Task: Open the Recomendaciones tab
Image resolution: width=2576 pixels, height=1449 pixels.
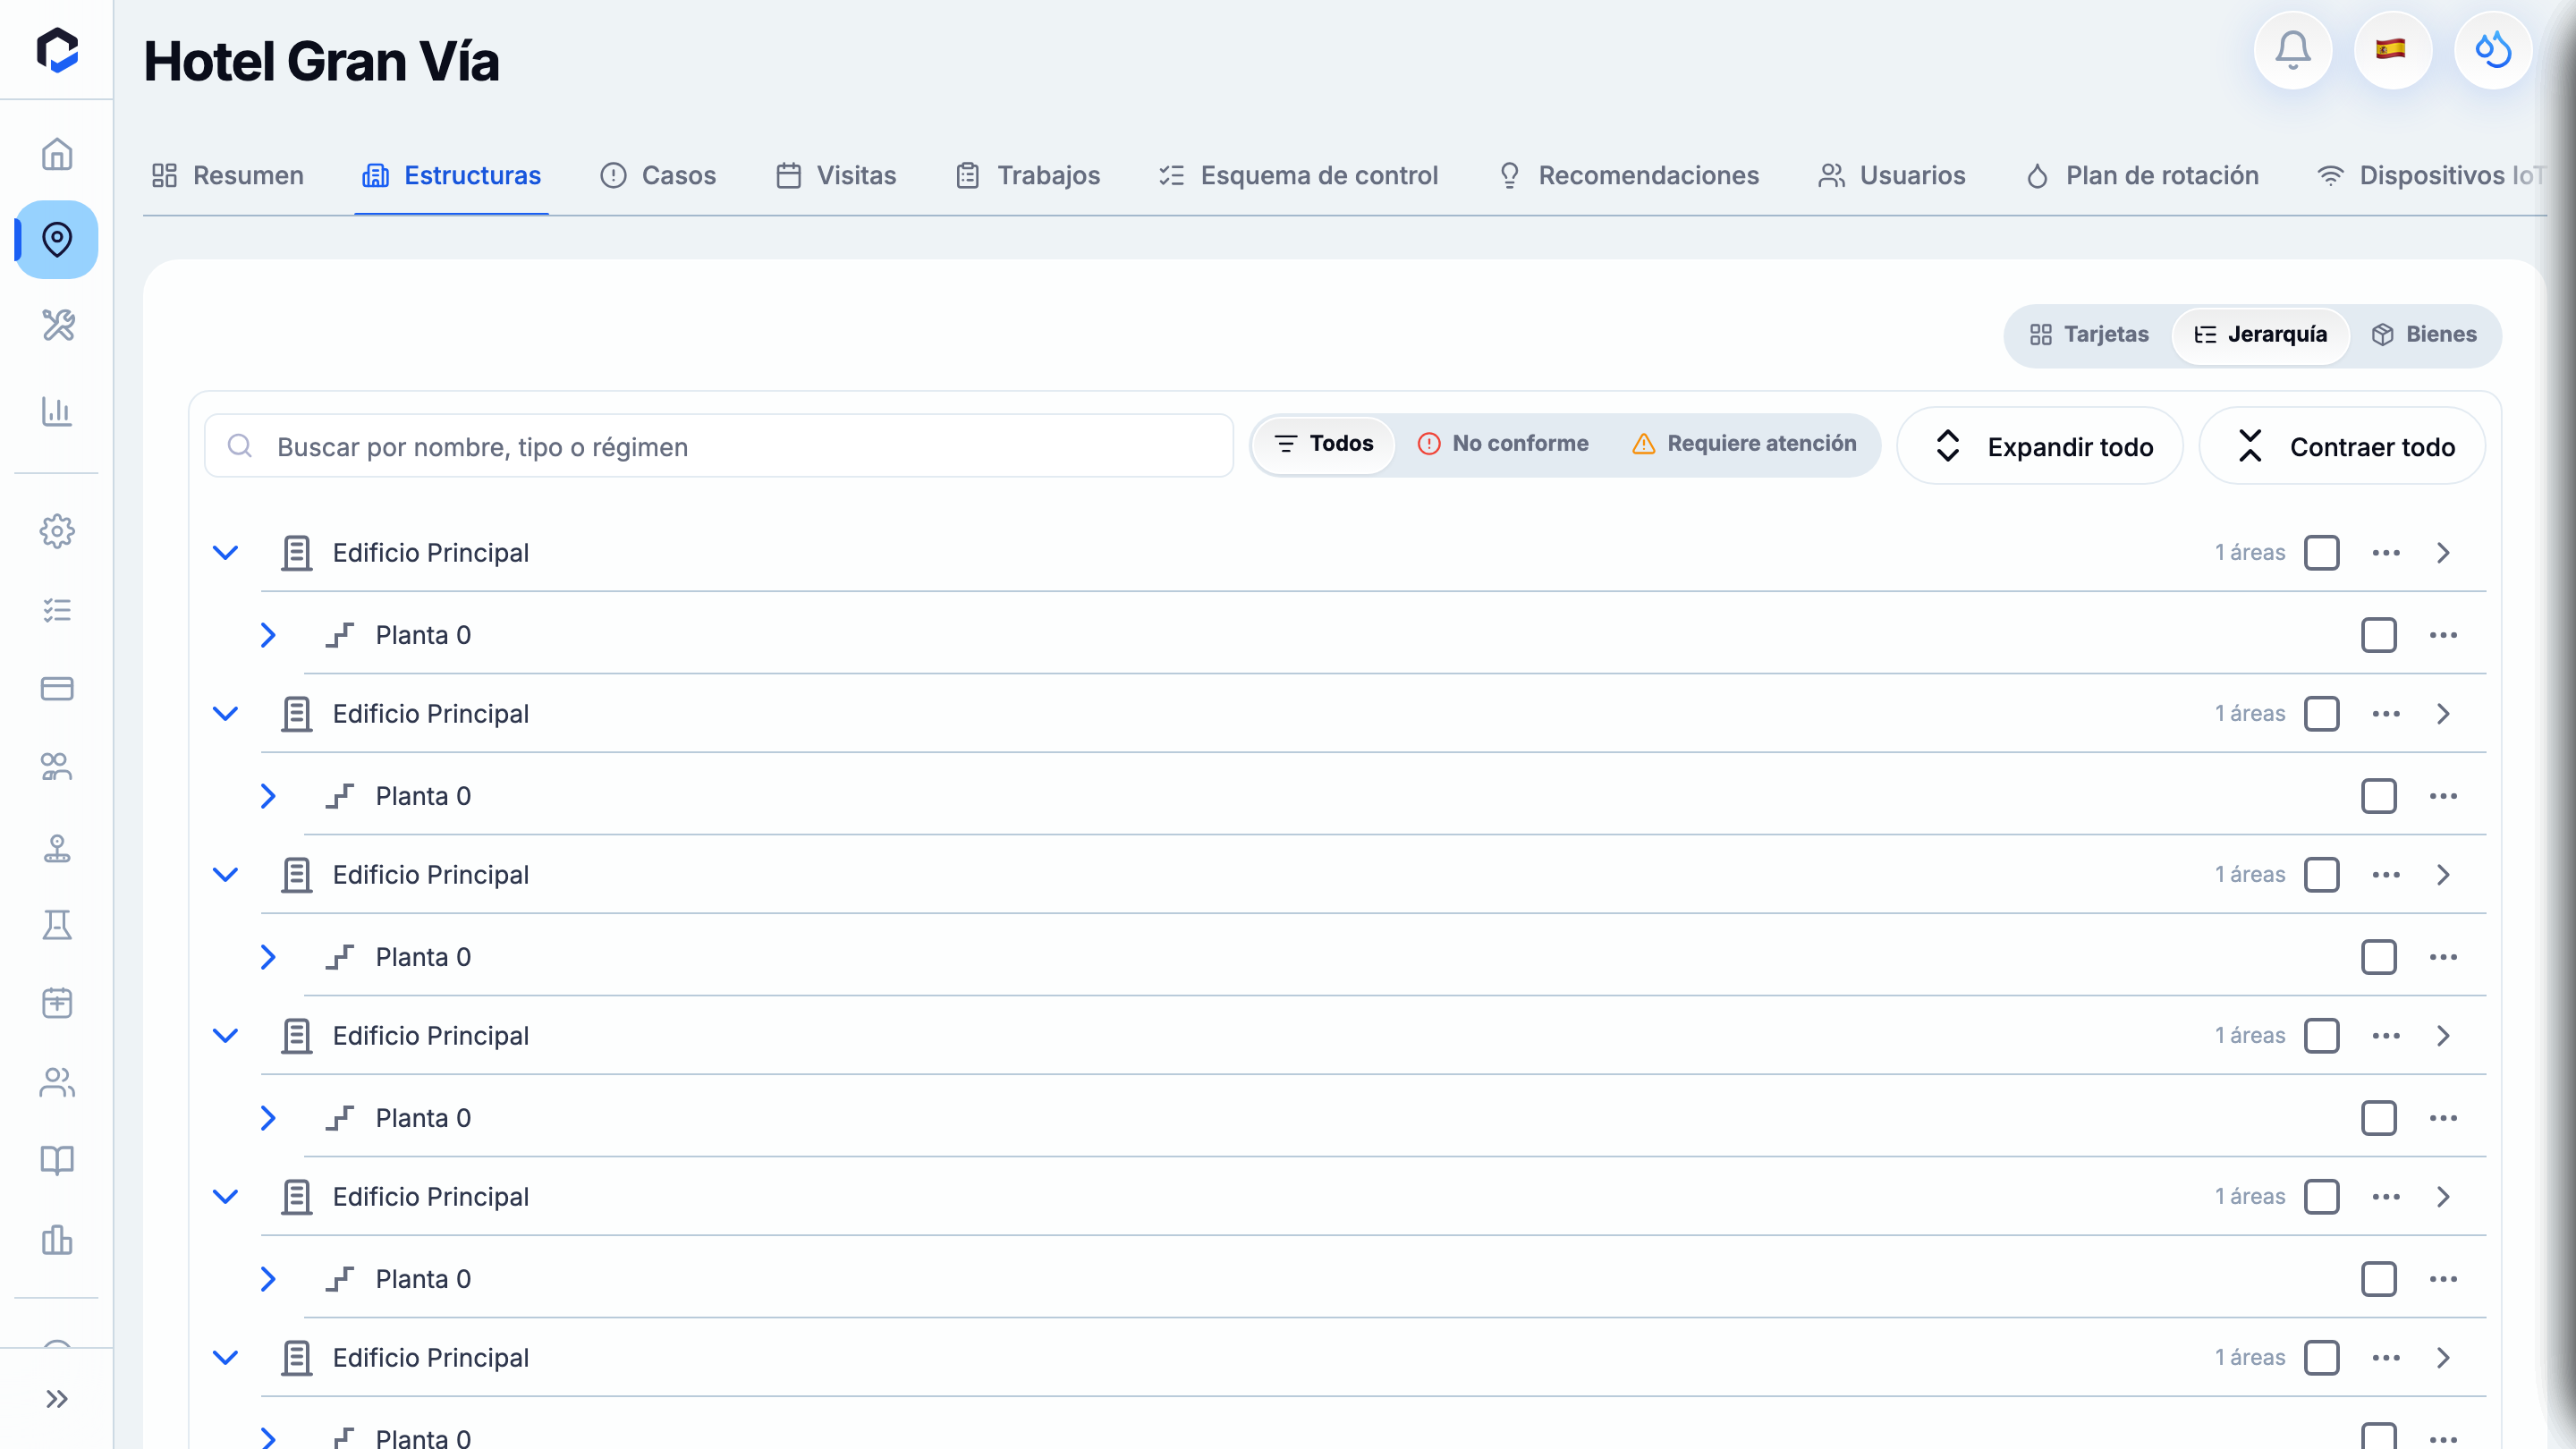Action: pyautogui.click(x=1628, y=176)
